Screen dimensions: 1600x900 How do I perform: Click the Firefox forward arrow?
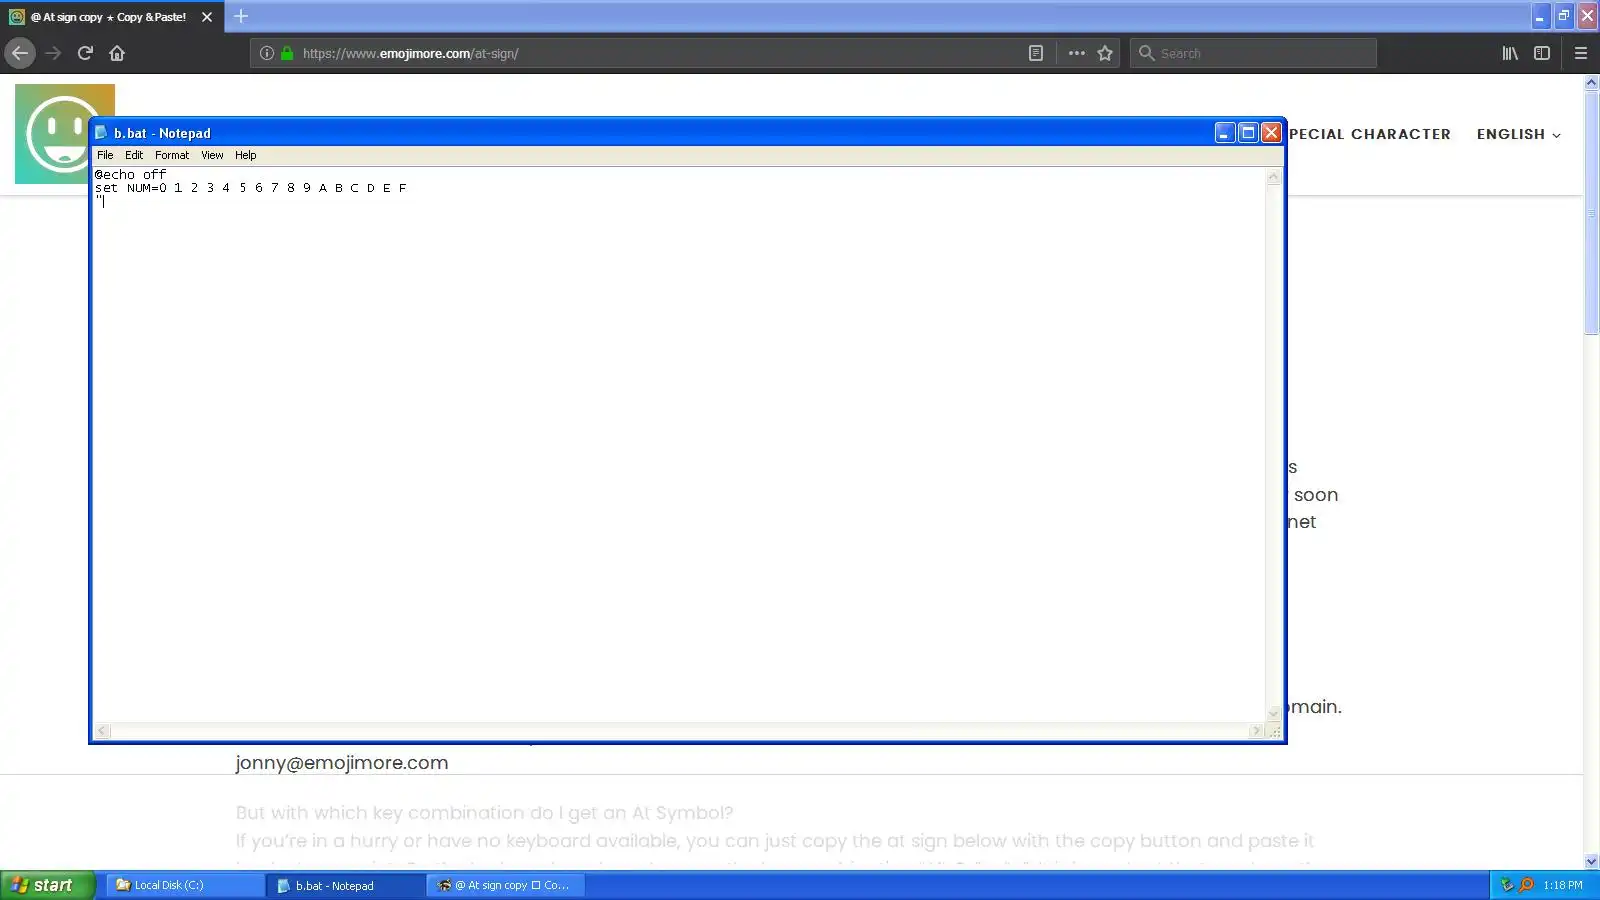(x=53, y=53)
